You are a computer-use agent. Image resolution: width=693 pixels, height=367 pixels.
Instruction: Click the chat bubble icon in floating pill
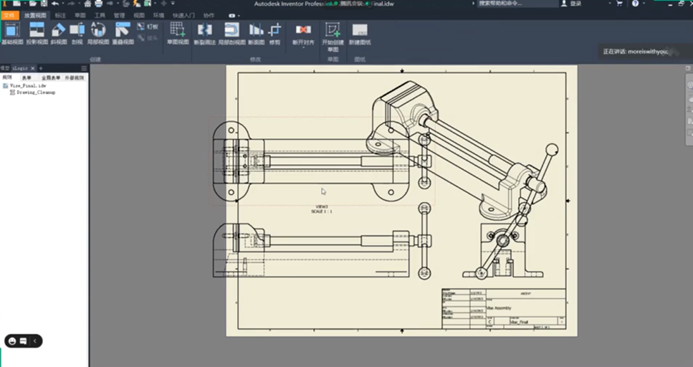pyautogui.click(x=23, y=341)
